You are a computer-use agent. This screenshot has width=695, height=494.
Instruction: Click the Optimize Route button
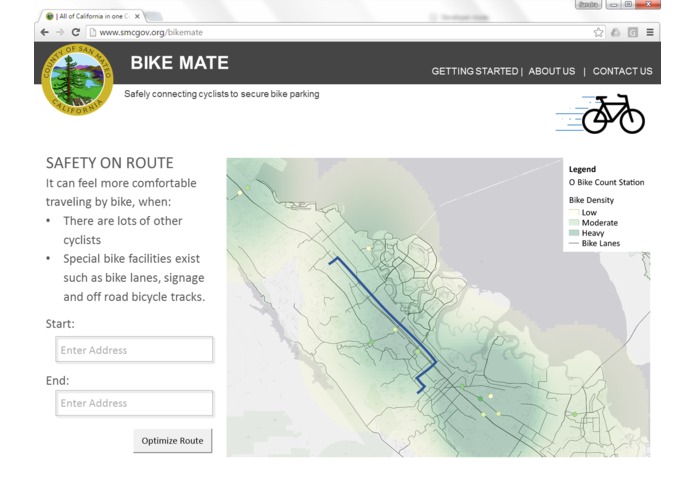172,440
